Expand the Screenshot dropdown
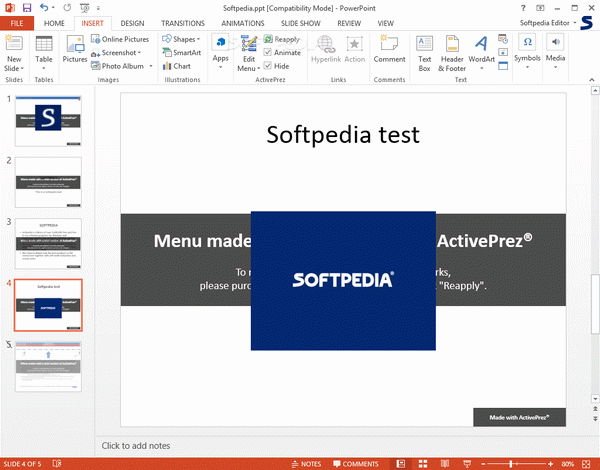 point(139,53)
